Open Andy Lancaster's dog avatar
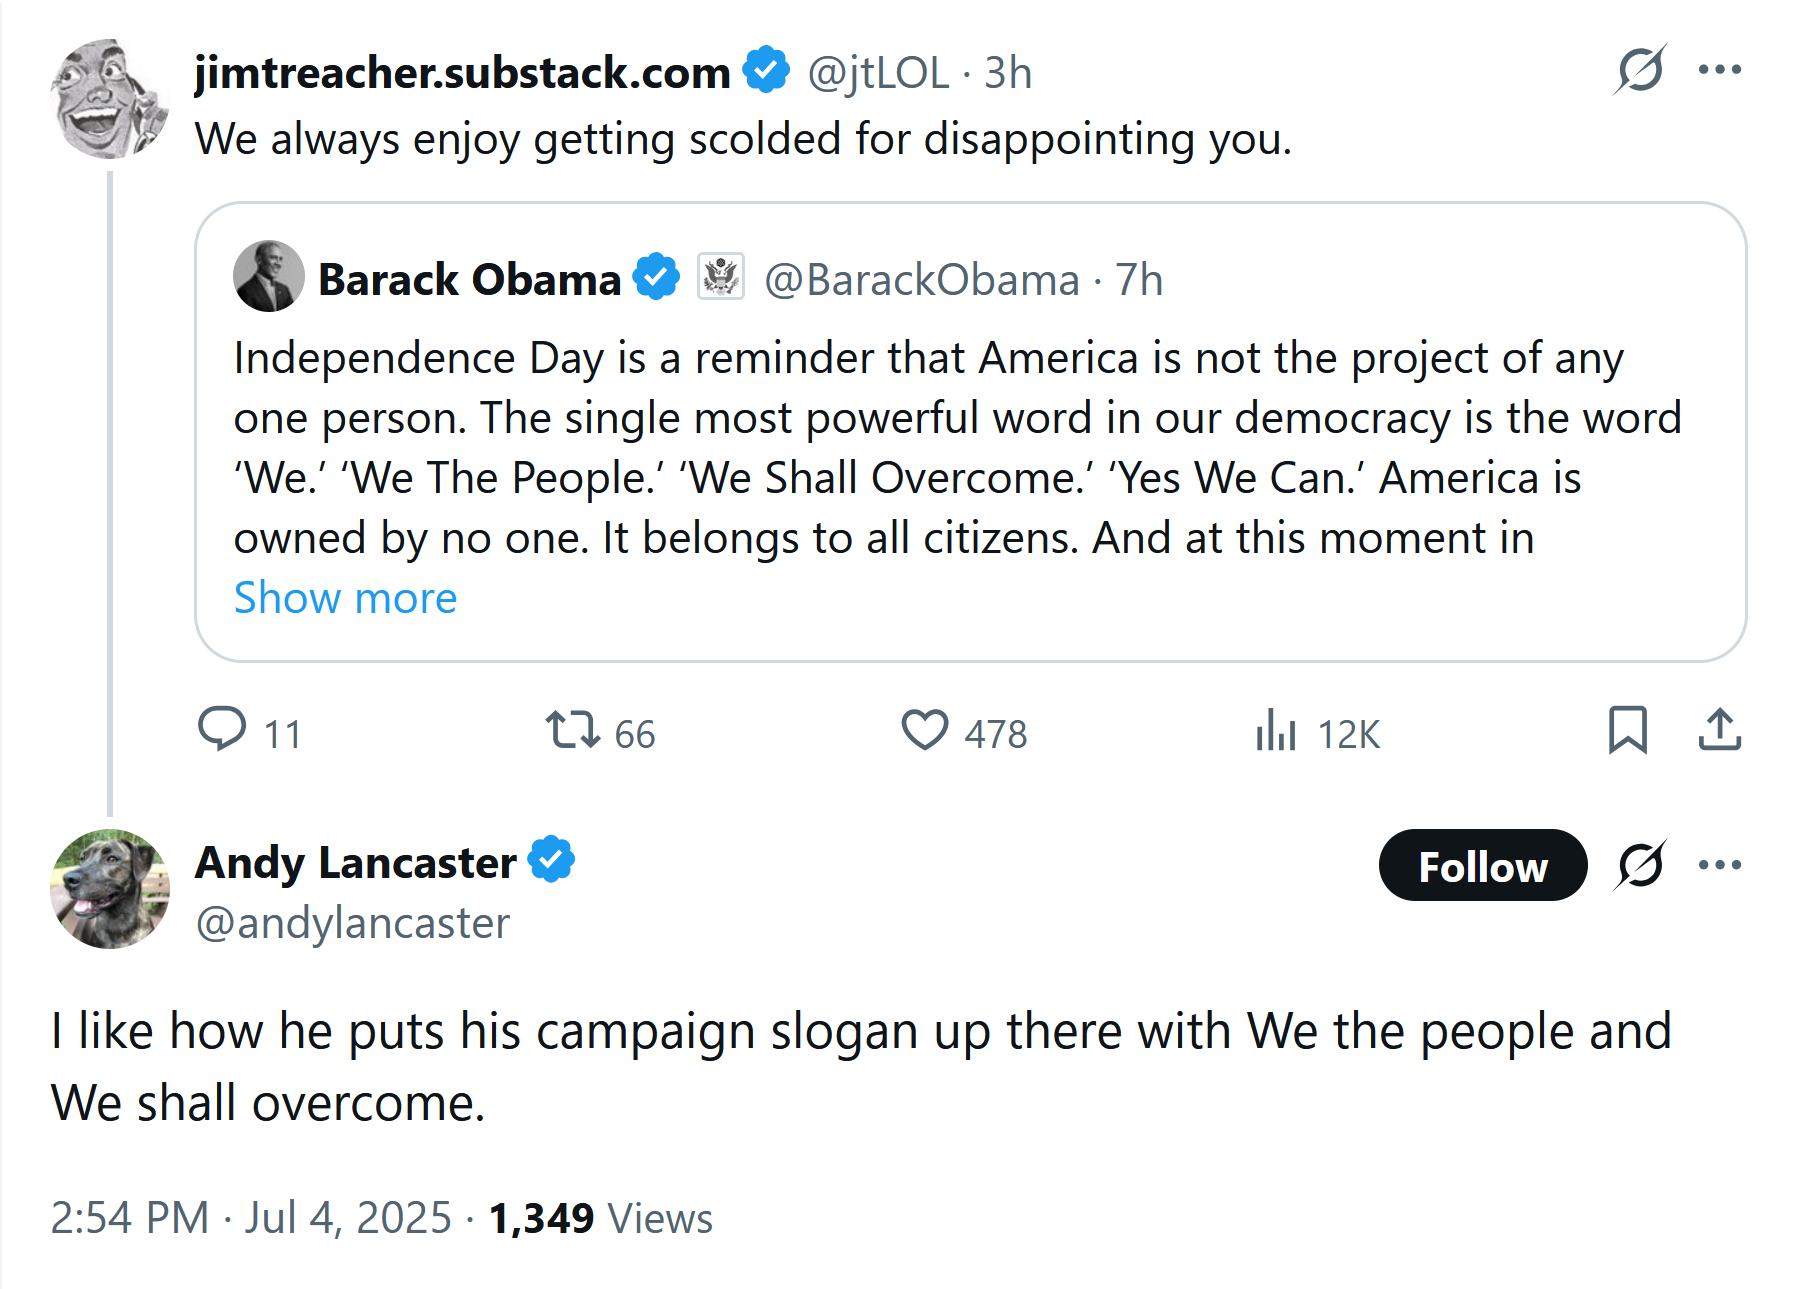 (x=110, y=889)
